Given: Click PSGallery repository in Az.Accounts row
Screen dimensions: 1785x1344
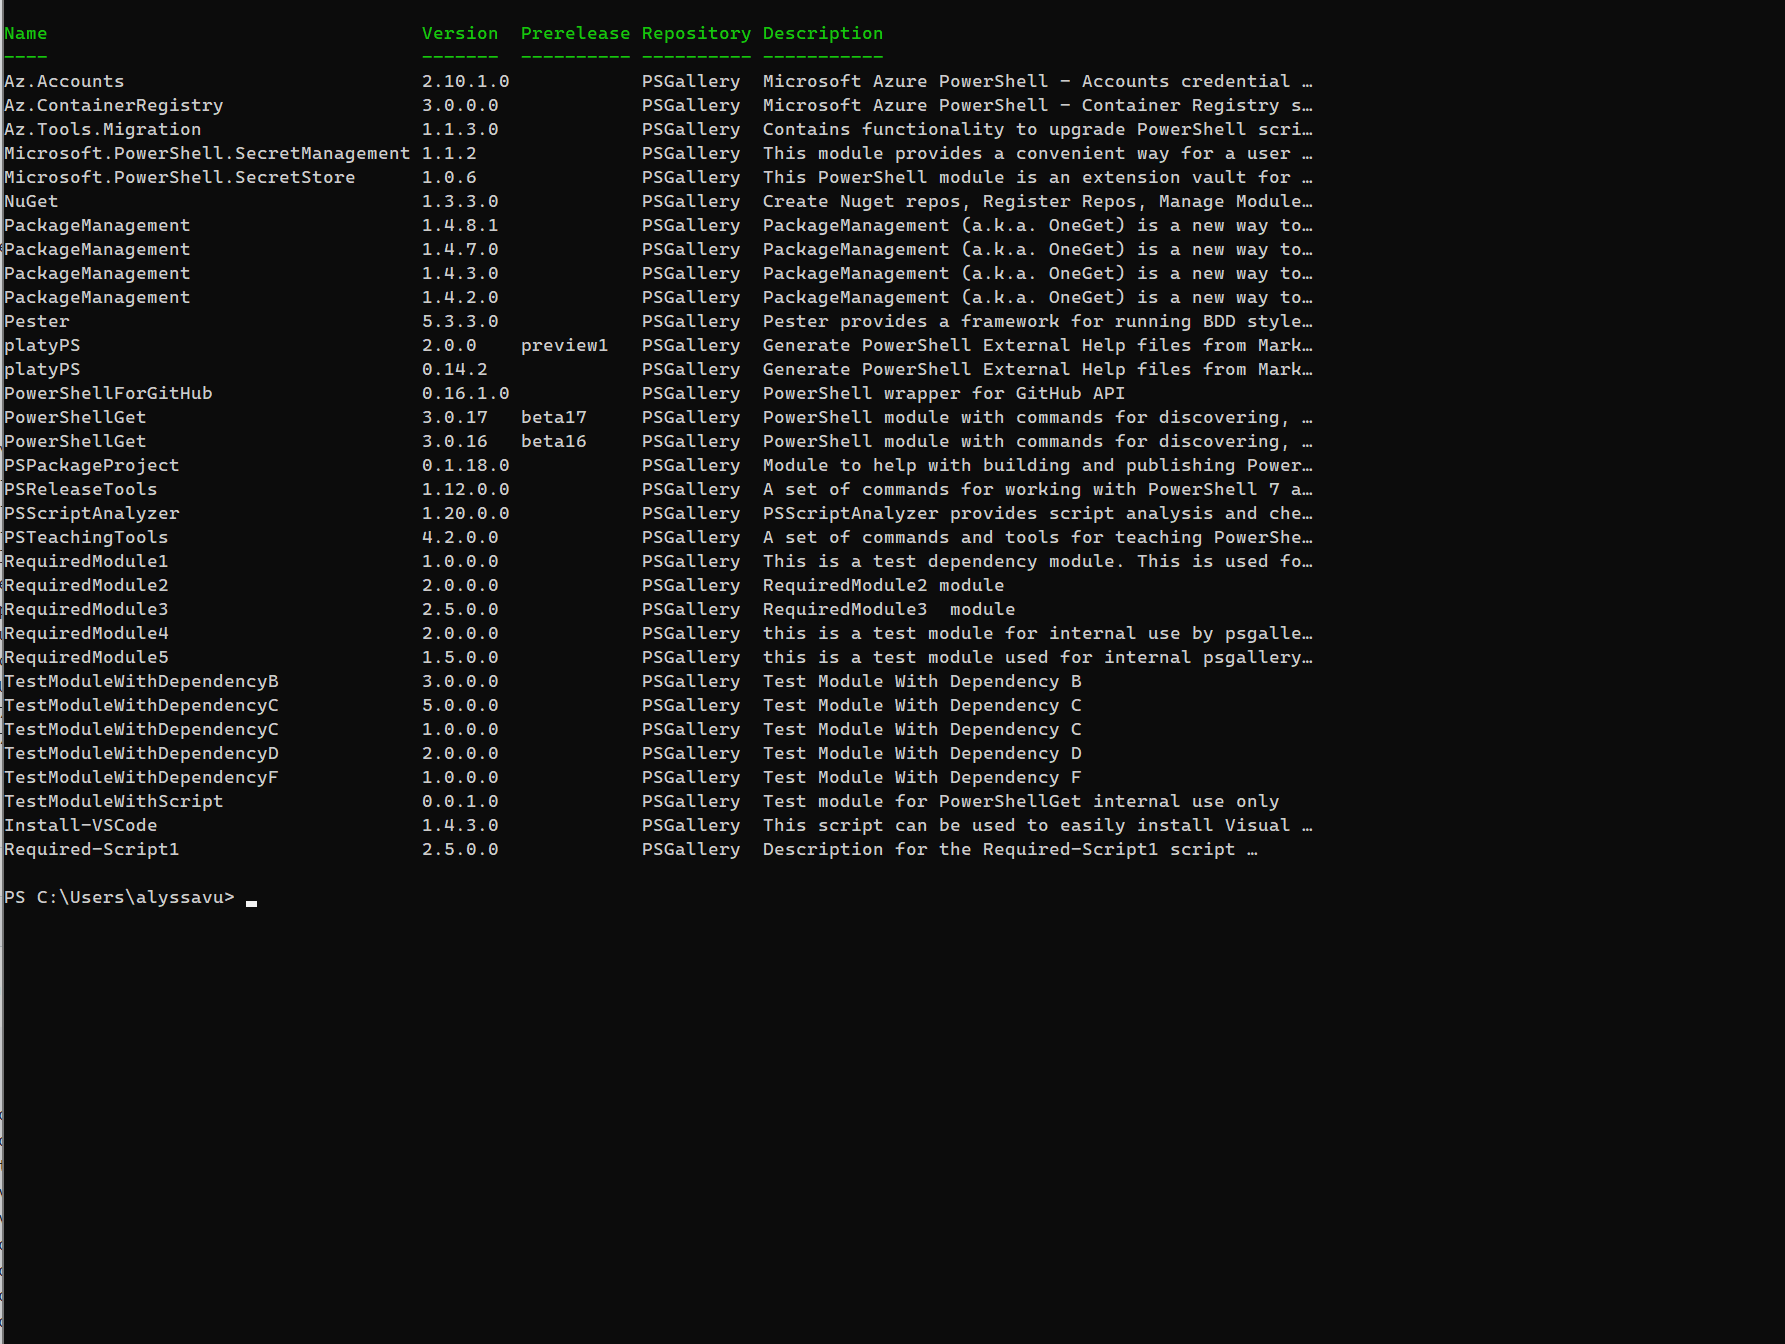Looking at the screenshot, I should 691,82.
